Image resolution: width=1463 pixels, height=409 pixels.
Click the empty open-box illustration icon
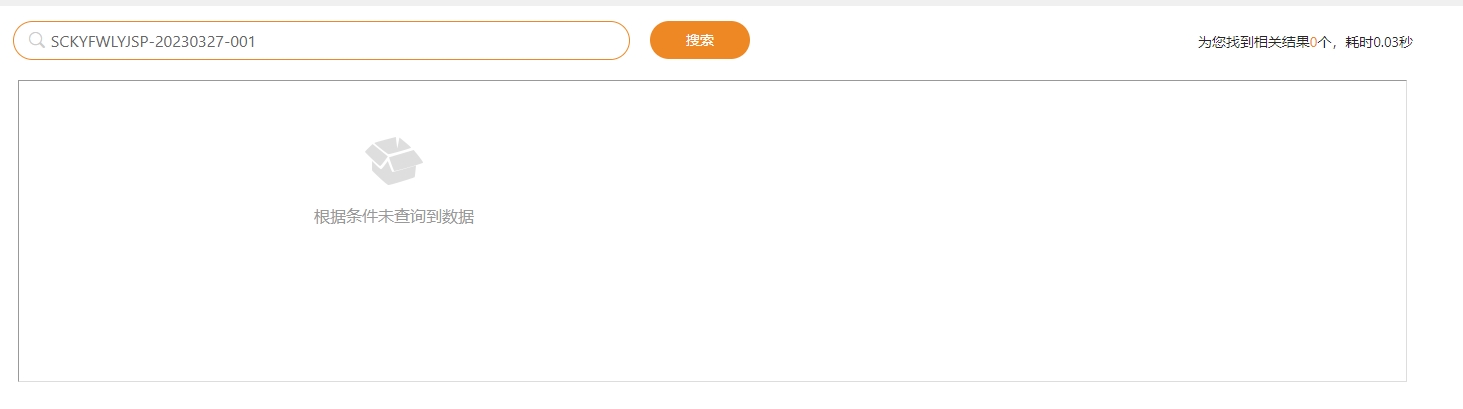393,161
